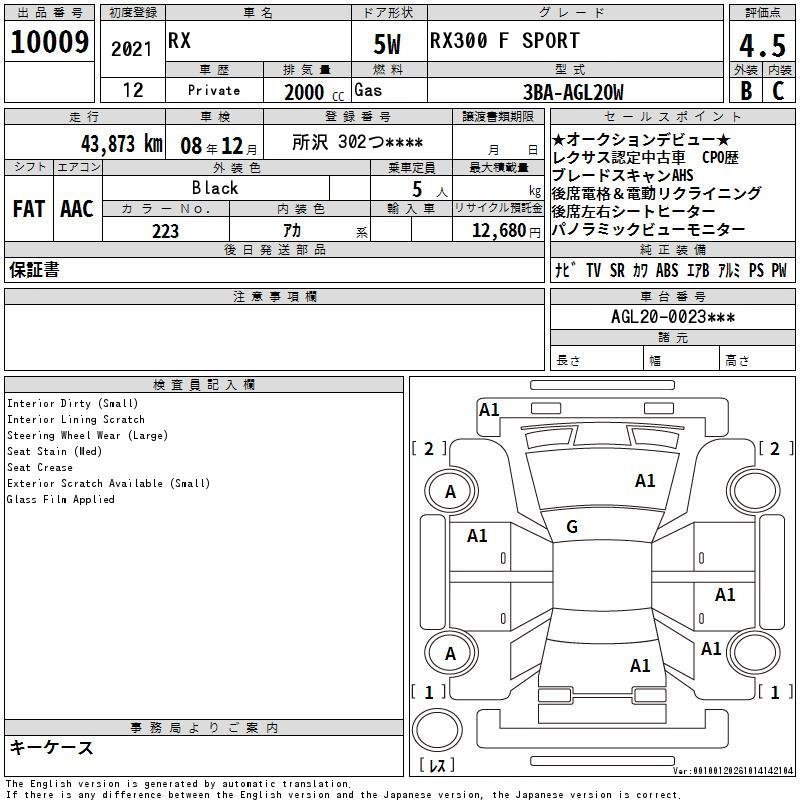Click the [レス] spare tire label

tap(437, 765)
